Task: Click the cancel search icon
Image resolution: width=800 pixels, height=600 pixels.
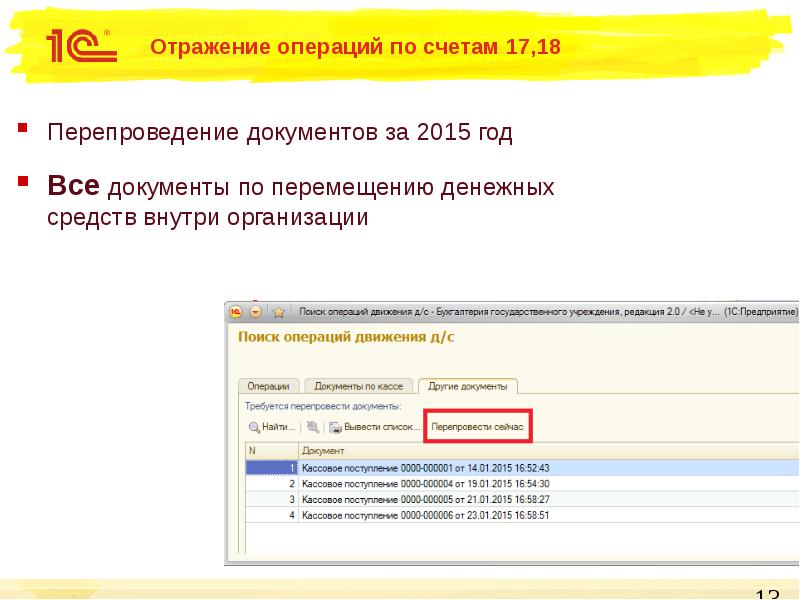Action: point(313,427)
